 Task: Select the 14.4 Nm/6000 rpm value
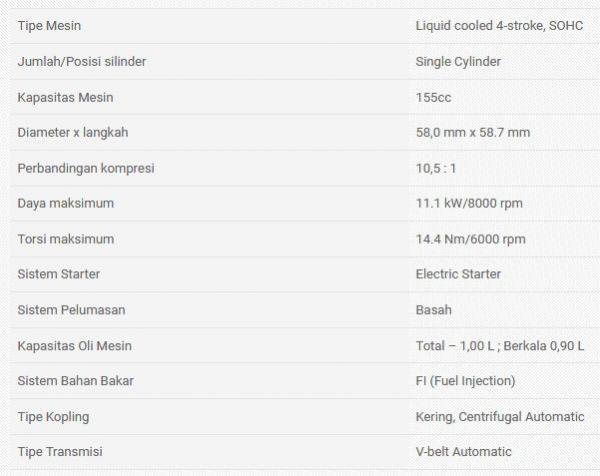[470, 239]
